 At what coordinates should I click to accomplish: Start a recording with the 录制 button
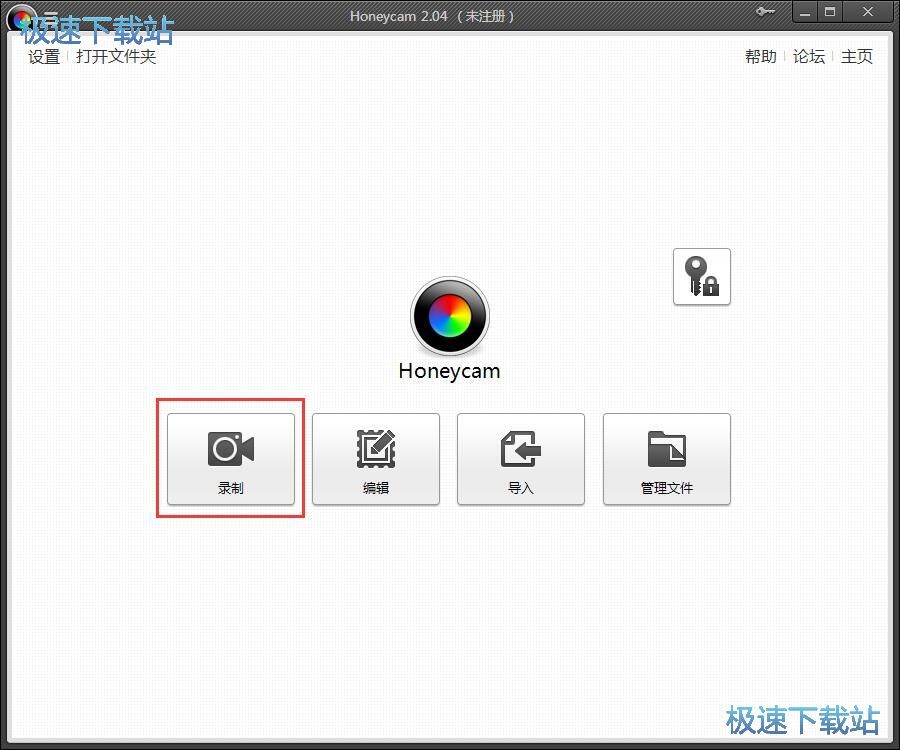point(231,459)
